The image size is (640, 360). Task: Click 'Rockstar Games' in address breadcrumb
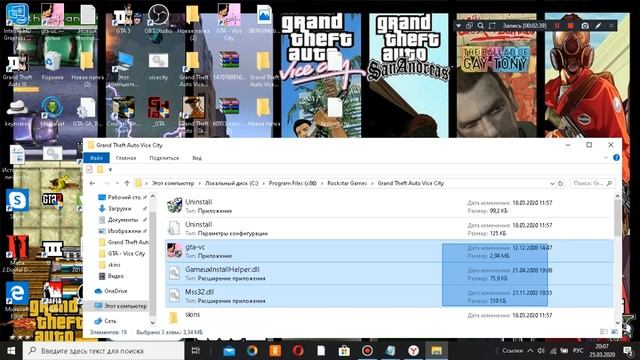pyautogui.click(x=347, y=183)
